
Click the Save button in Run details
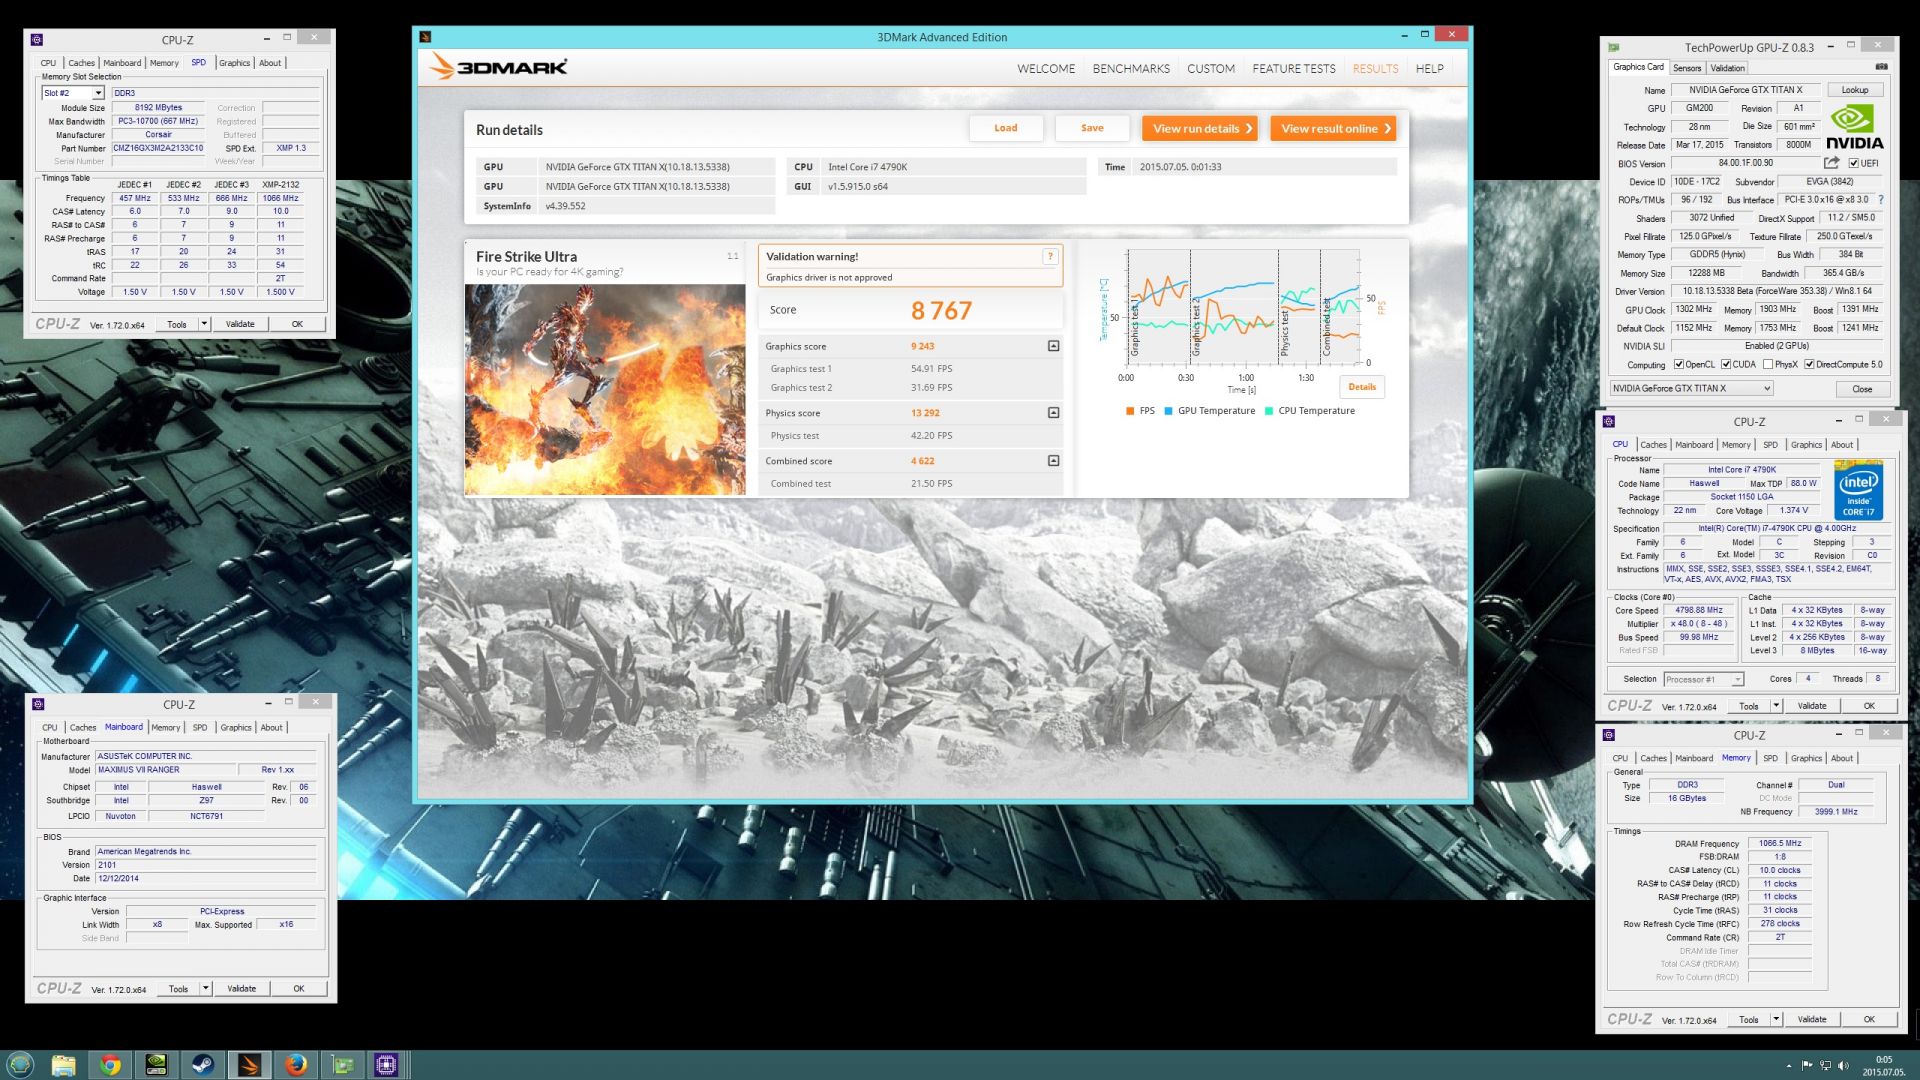1092,128
